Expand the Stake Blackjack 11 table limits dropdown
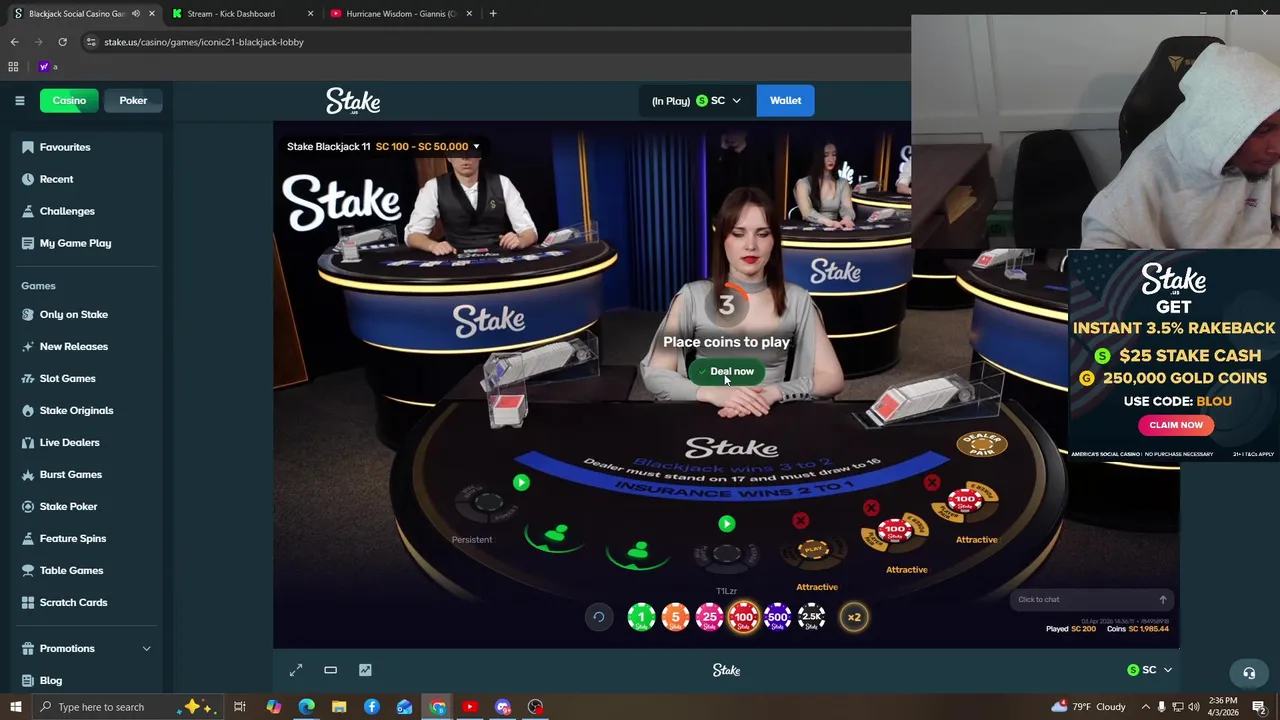 (x=476, y=147)
